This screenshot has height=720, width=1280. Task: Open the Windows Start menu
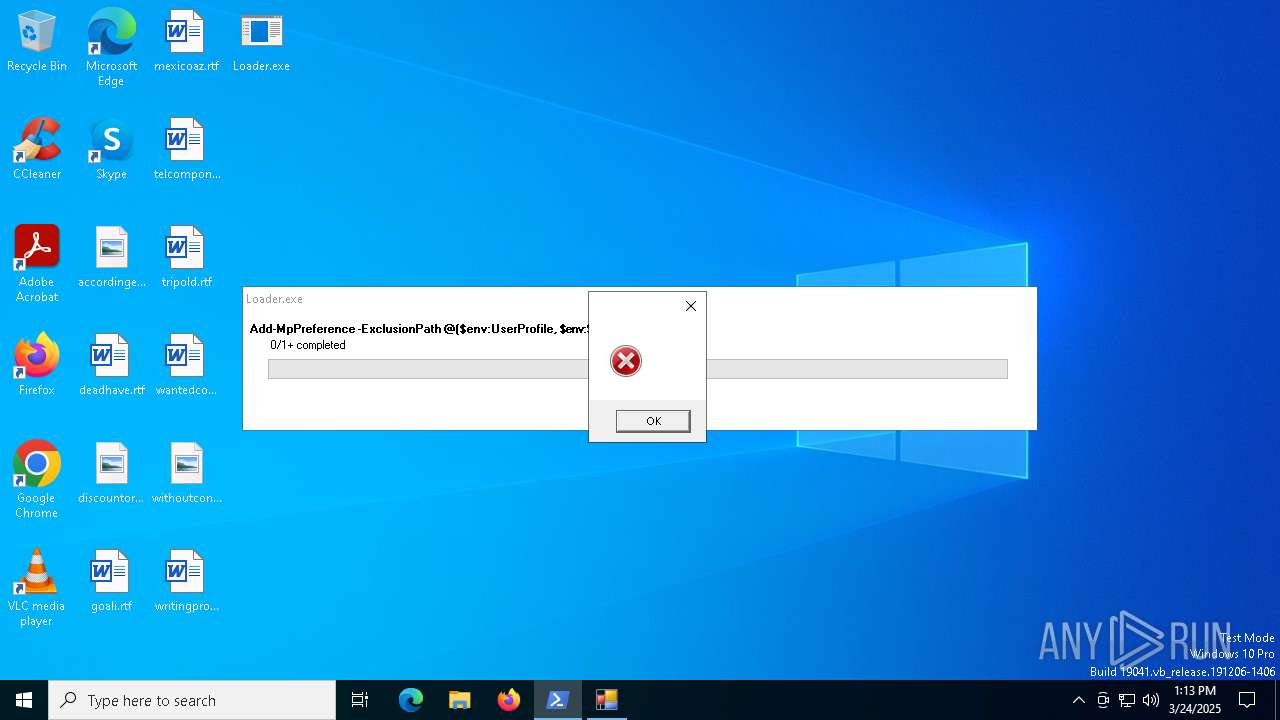[x=24, y=700]
